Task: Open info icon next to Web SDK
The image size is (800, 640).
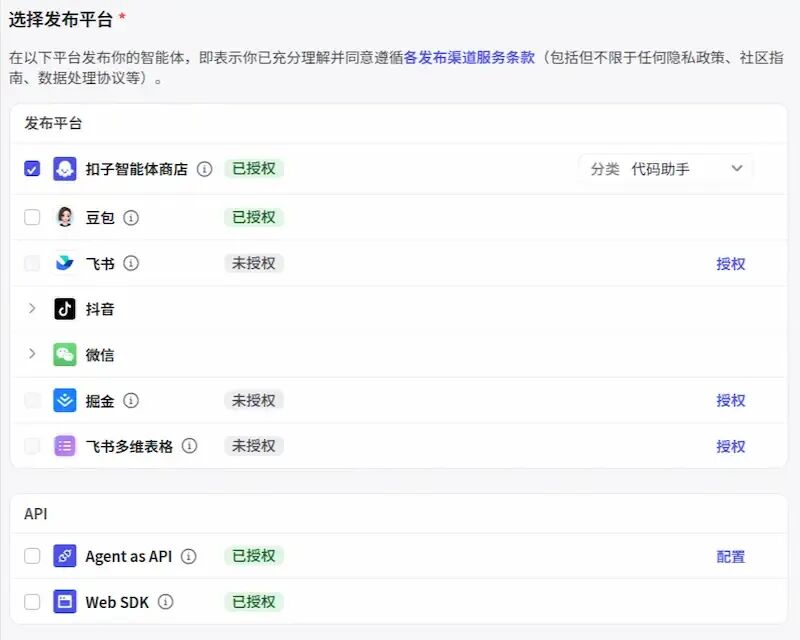Action: point(165,602)
